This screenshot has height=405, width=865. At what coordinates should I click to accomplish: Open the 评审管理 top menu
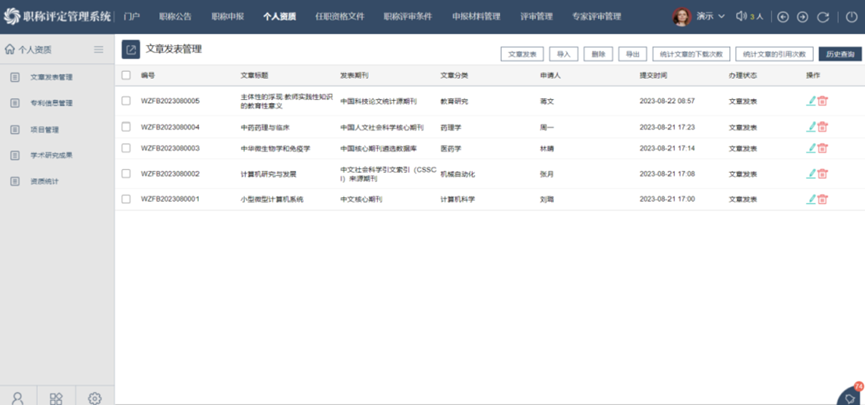coord(536,17)
